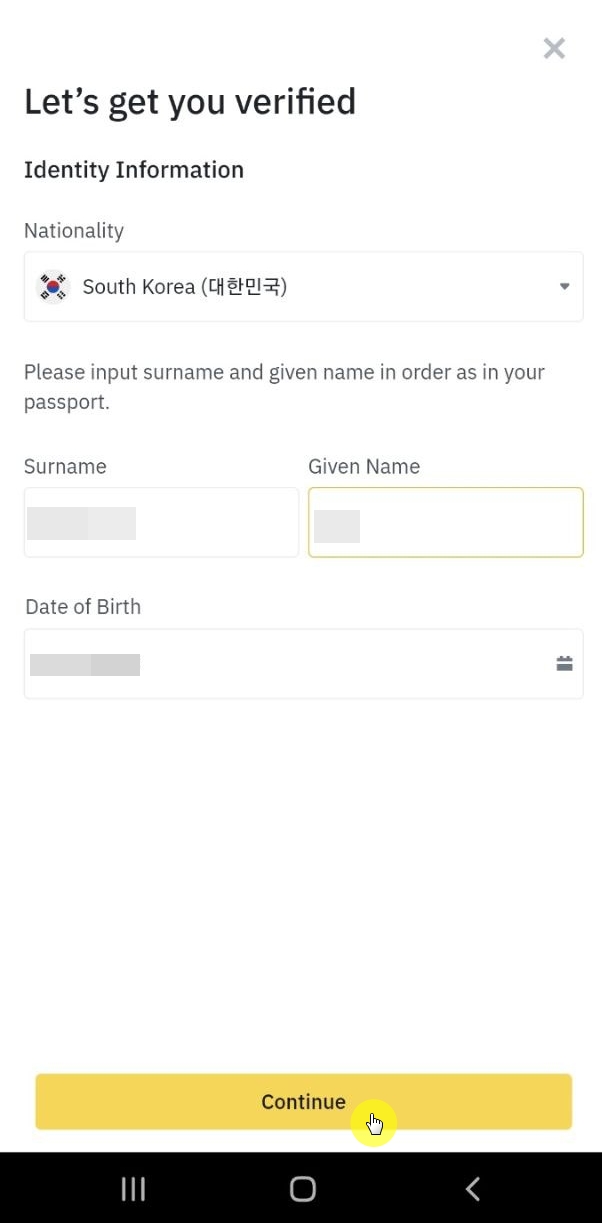Close the verification screen with X
This screenshot has width=602, height=1223.
tap(554, 48)
